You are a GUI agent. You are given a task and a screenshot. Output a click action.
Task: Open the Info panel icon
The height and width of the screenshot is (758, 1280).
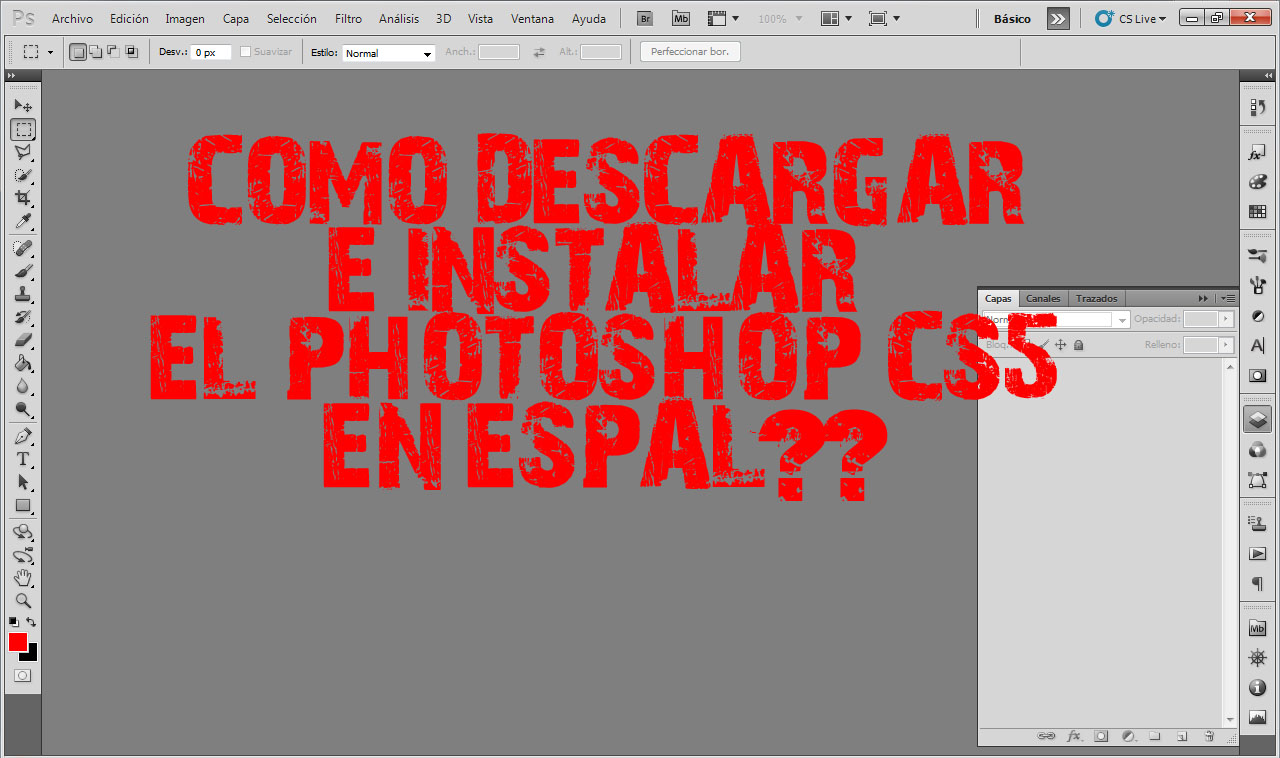pos(1258,688)
